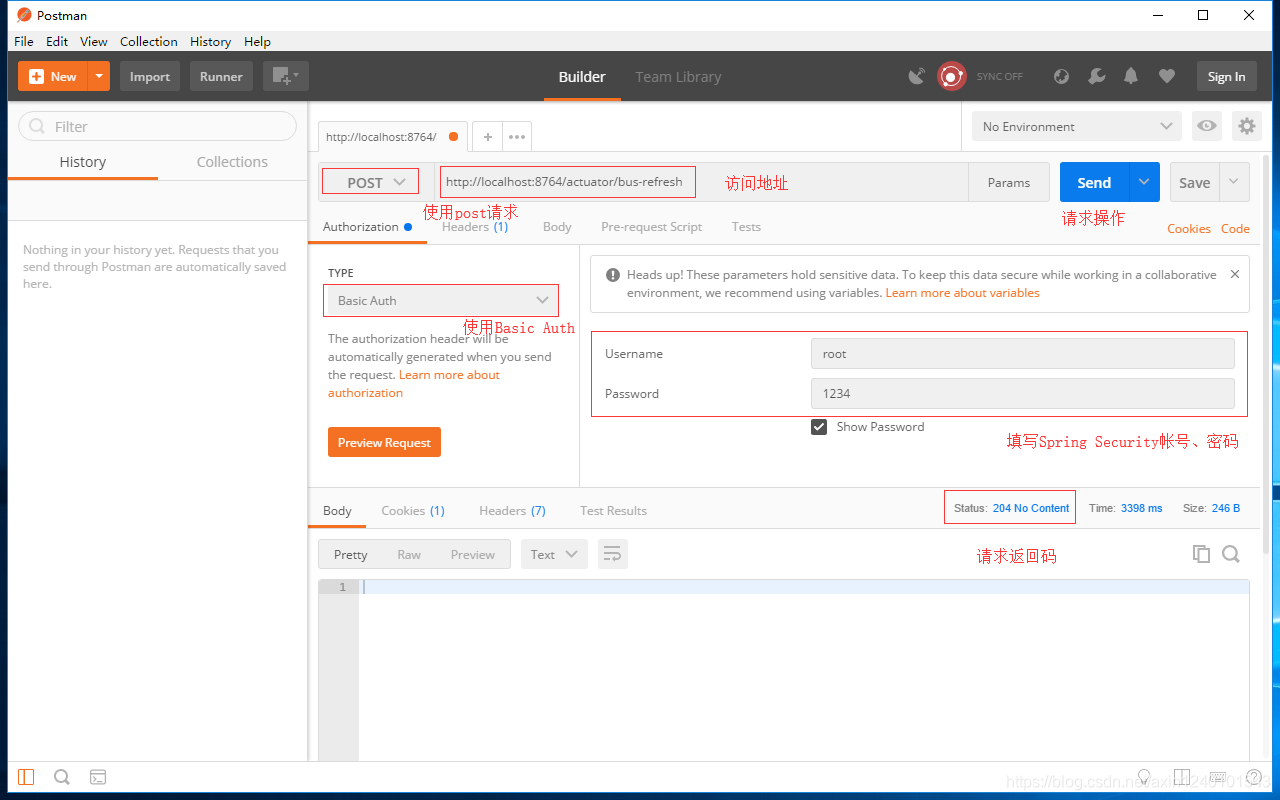Select the Test Results tab
Screen dimensions: 1280x800
pos(613,510)
